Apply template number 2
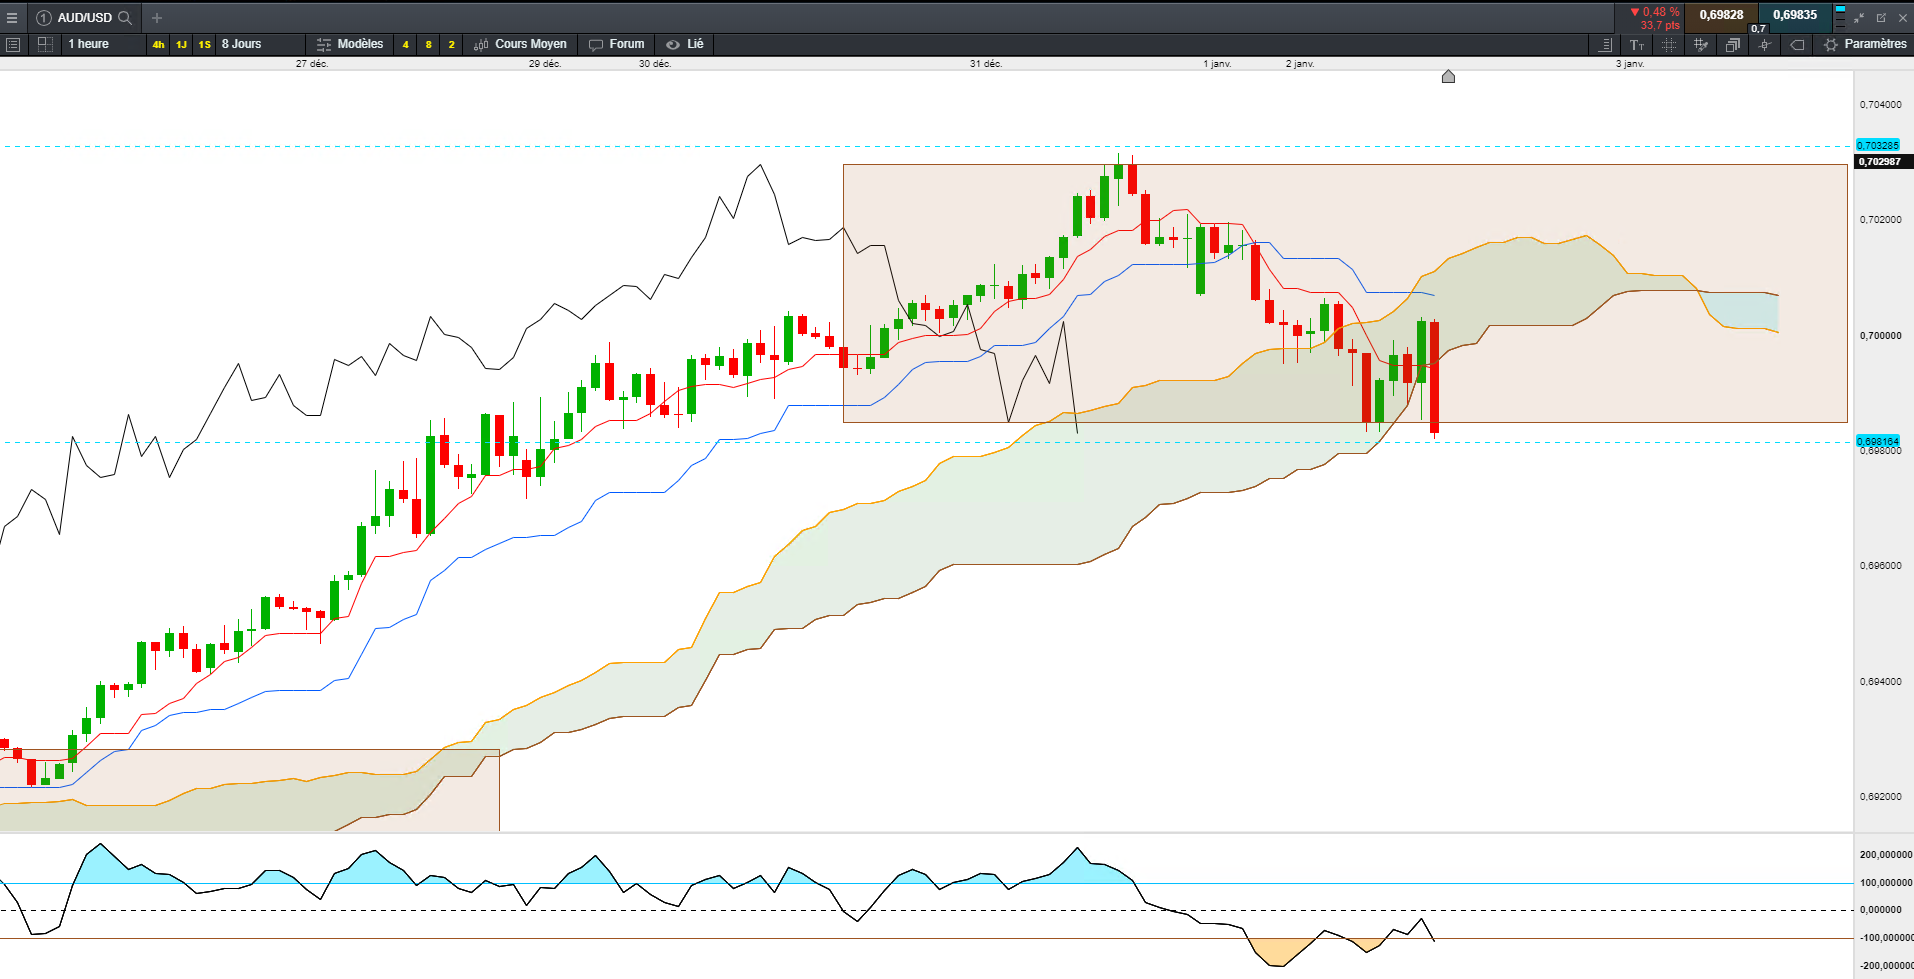The height and width of the screenshot is (979, 1914). click(451, 44)
